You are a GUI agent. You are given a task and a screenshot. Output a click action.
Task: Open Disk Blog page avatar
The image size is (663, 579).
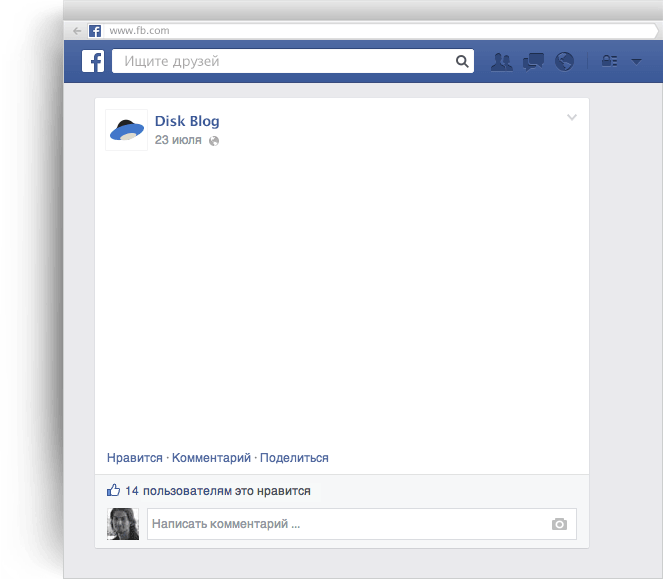click(x=126, y=130)
